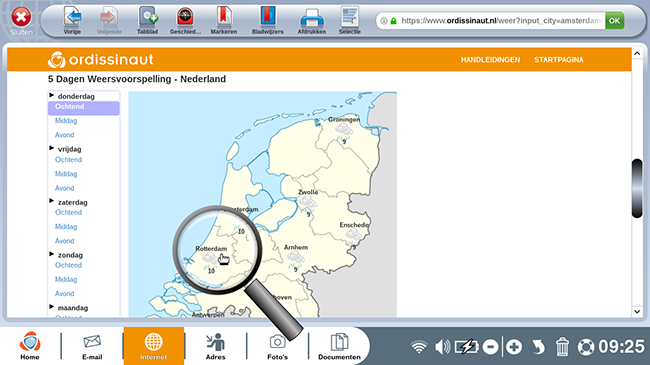Image resolution: width=650 pixels, height=365 pixels.
Task: Select donderdag Avond forecast
Action: pos(65,135)
